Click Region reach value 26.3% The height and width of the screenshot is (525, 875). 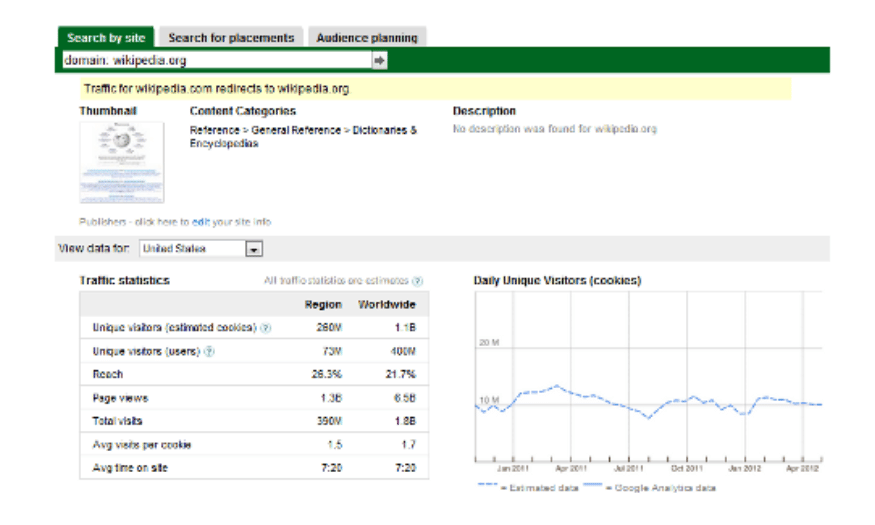326,374
